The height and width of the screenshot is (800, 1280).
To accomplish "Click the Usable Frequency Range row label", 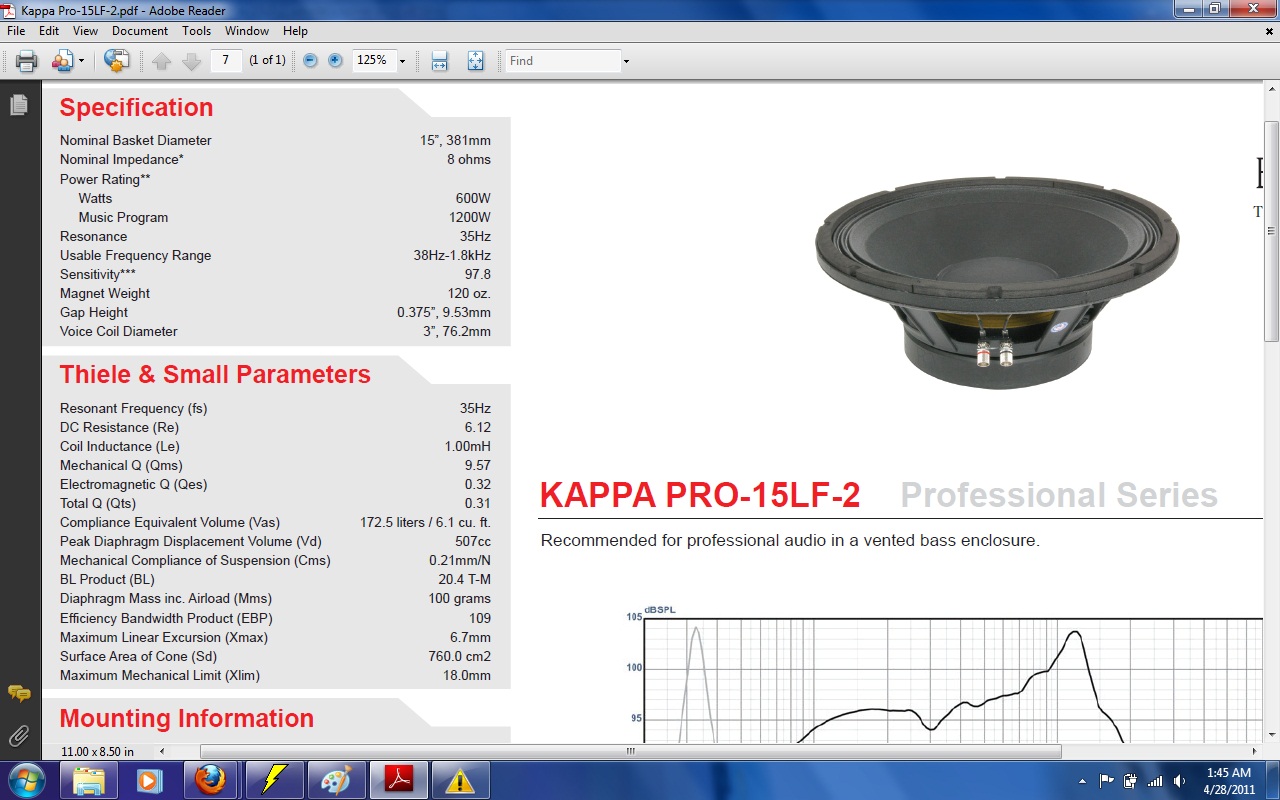I will pyautogui.click(x=136, y=255).
